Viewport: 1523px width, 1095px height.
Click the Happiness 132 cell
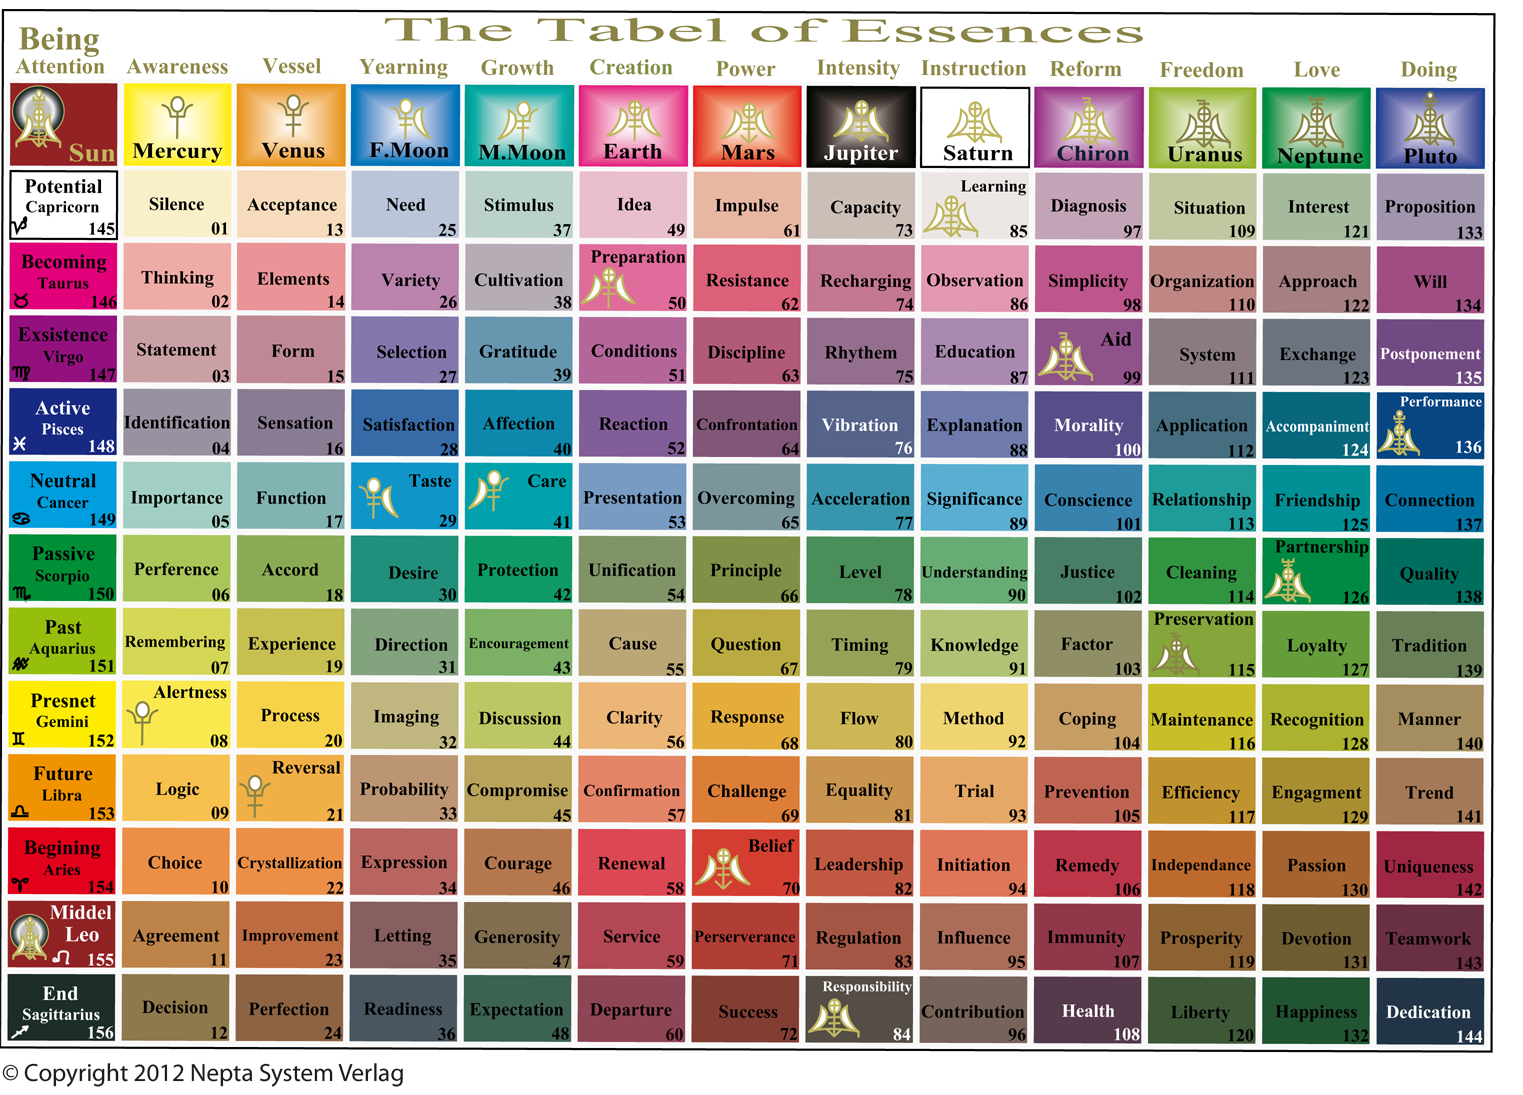1316,1011
